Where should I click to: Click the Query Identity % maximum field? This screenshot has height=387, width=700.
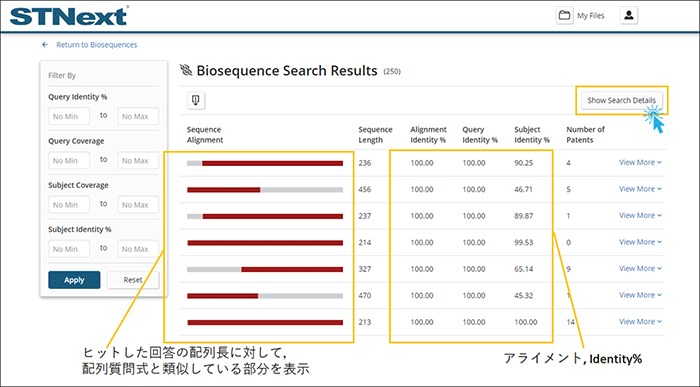pyautogui.click(x=138, y=116)
